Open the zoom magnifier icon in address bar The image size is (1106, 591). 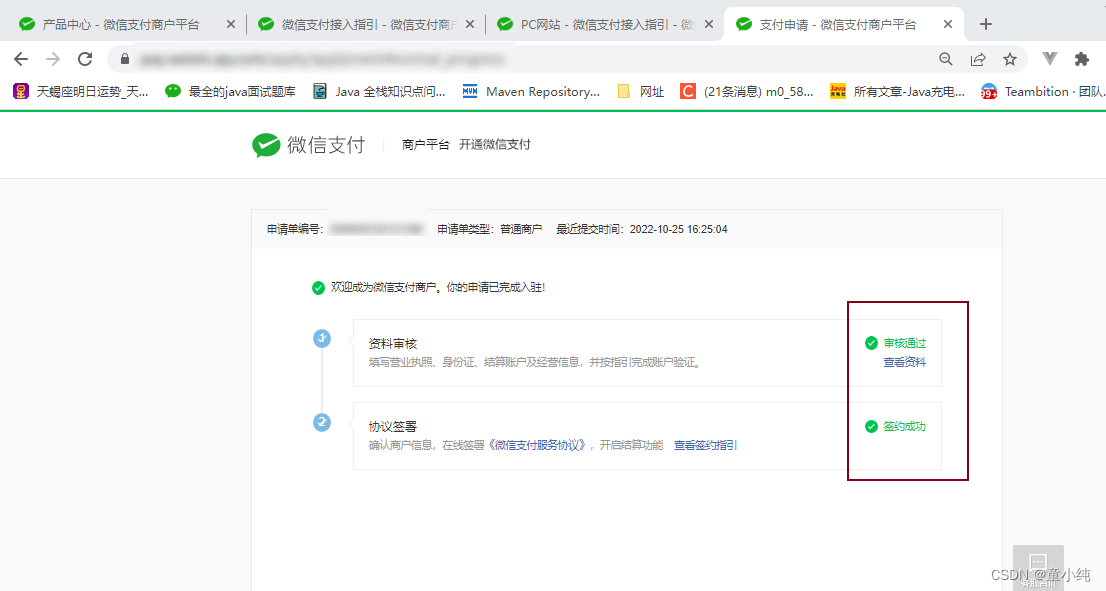[946, 59]
